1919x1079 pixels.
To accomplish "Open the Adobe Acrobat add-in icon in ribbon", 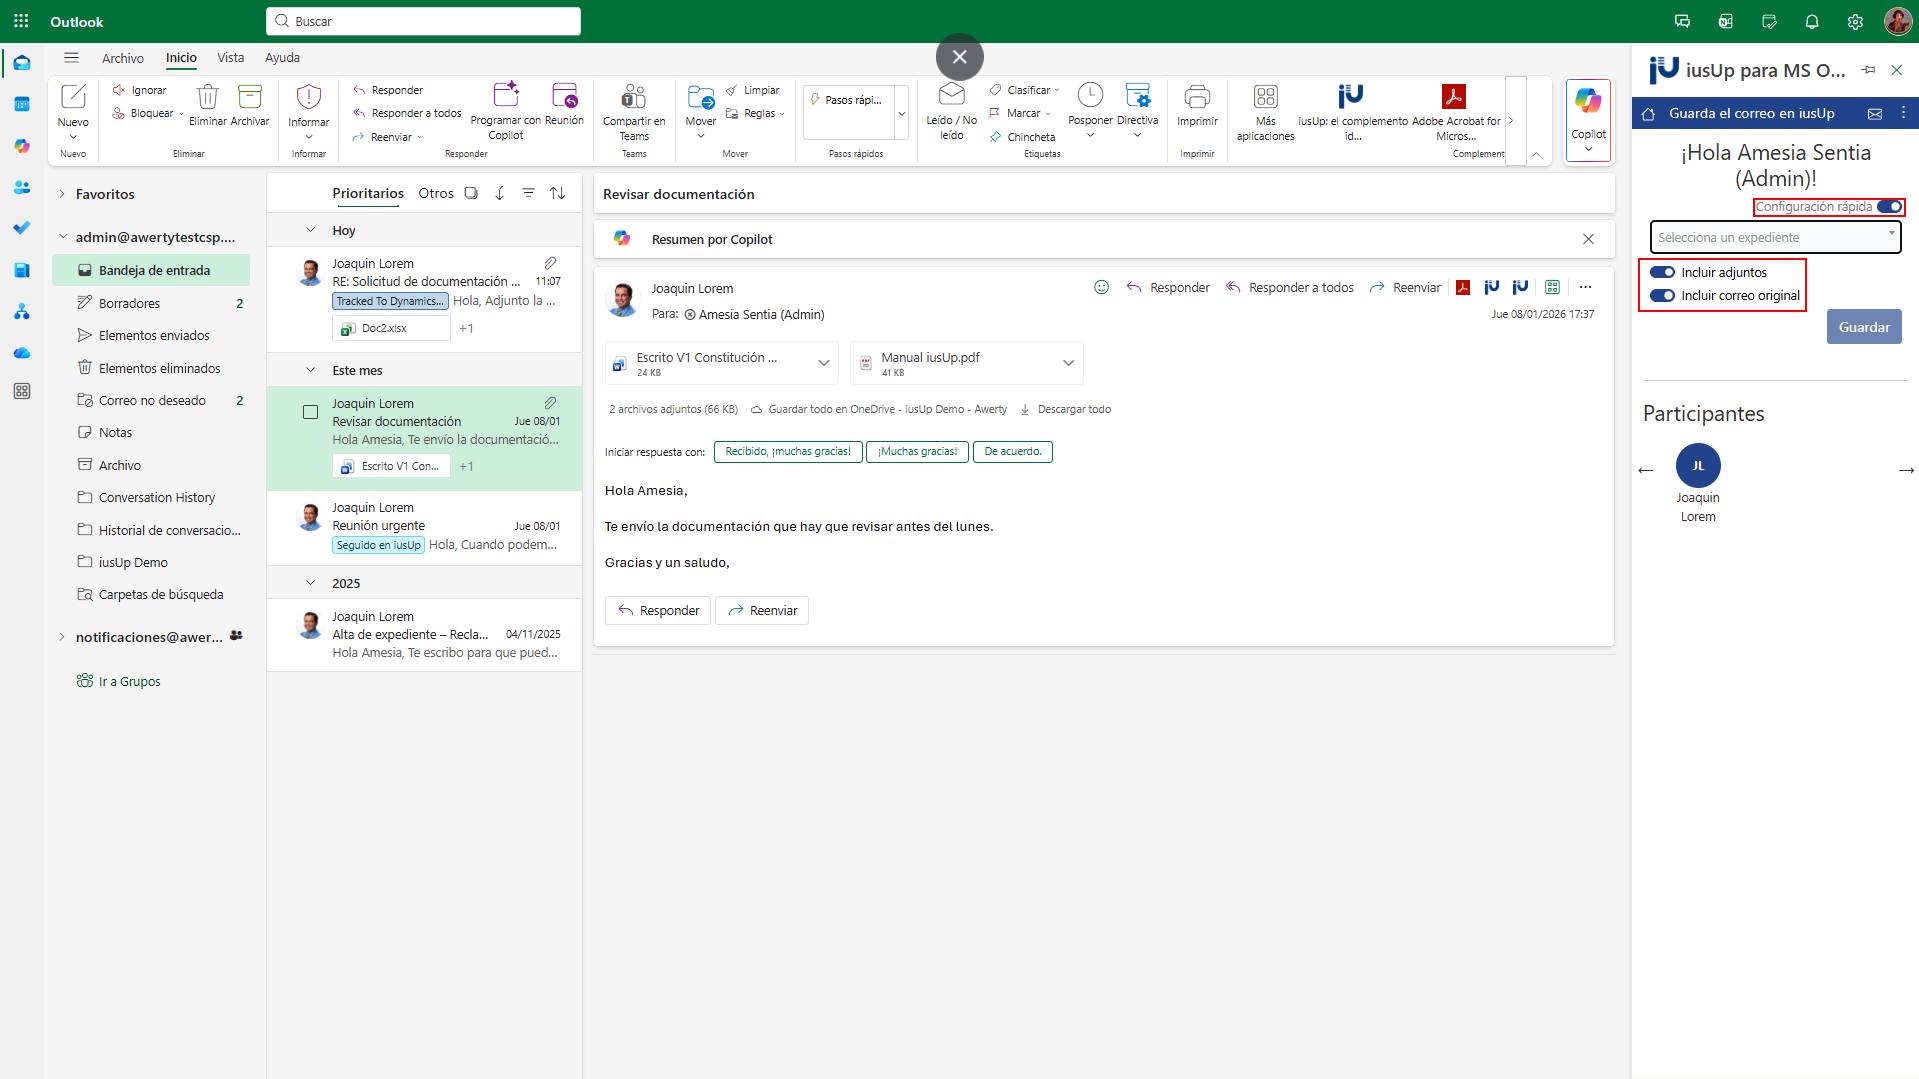I will point(1453,97).
